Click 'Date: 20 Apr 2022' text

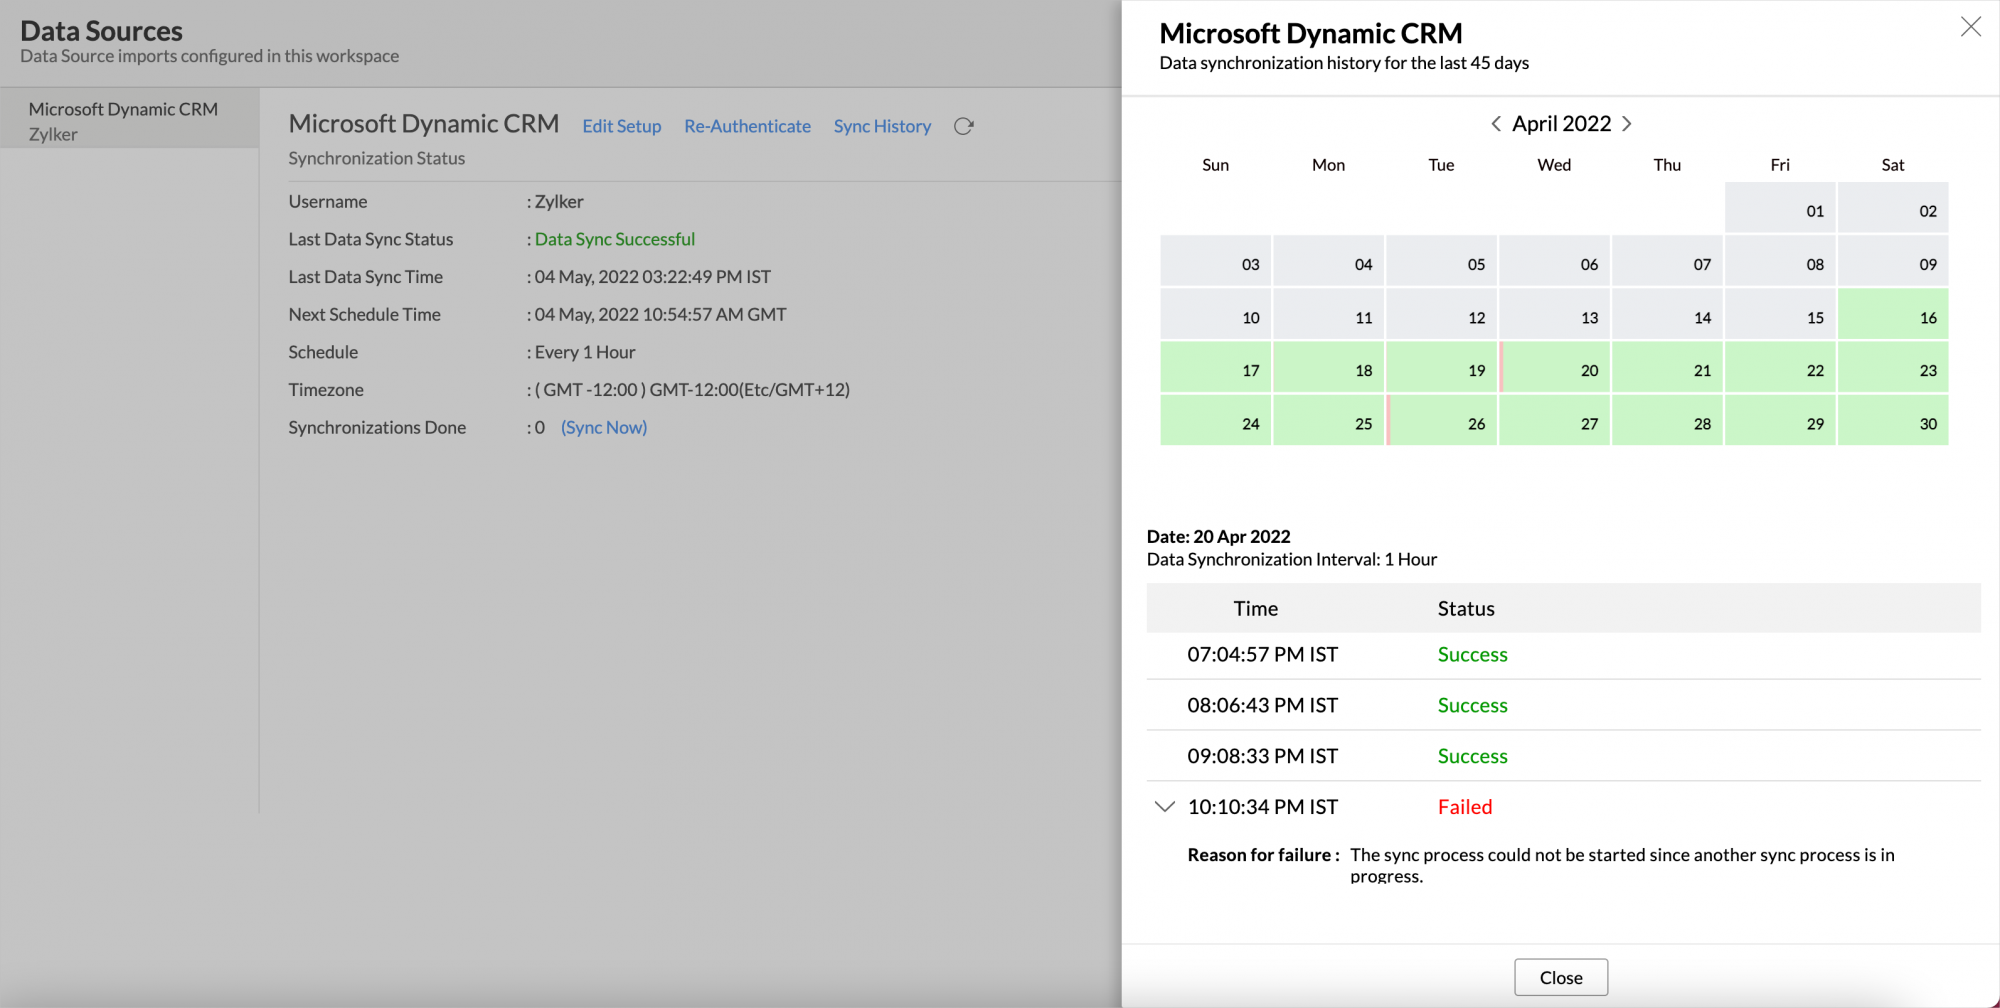click(1219, 536)
